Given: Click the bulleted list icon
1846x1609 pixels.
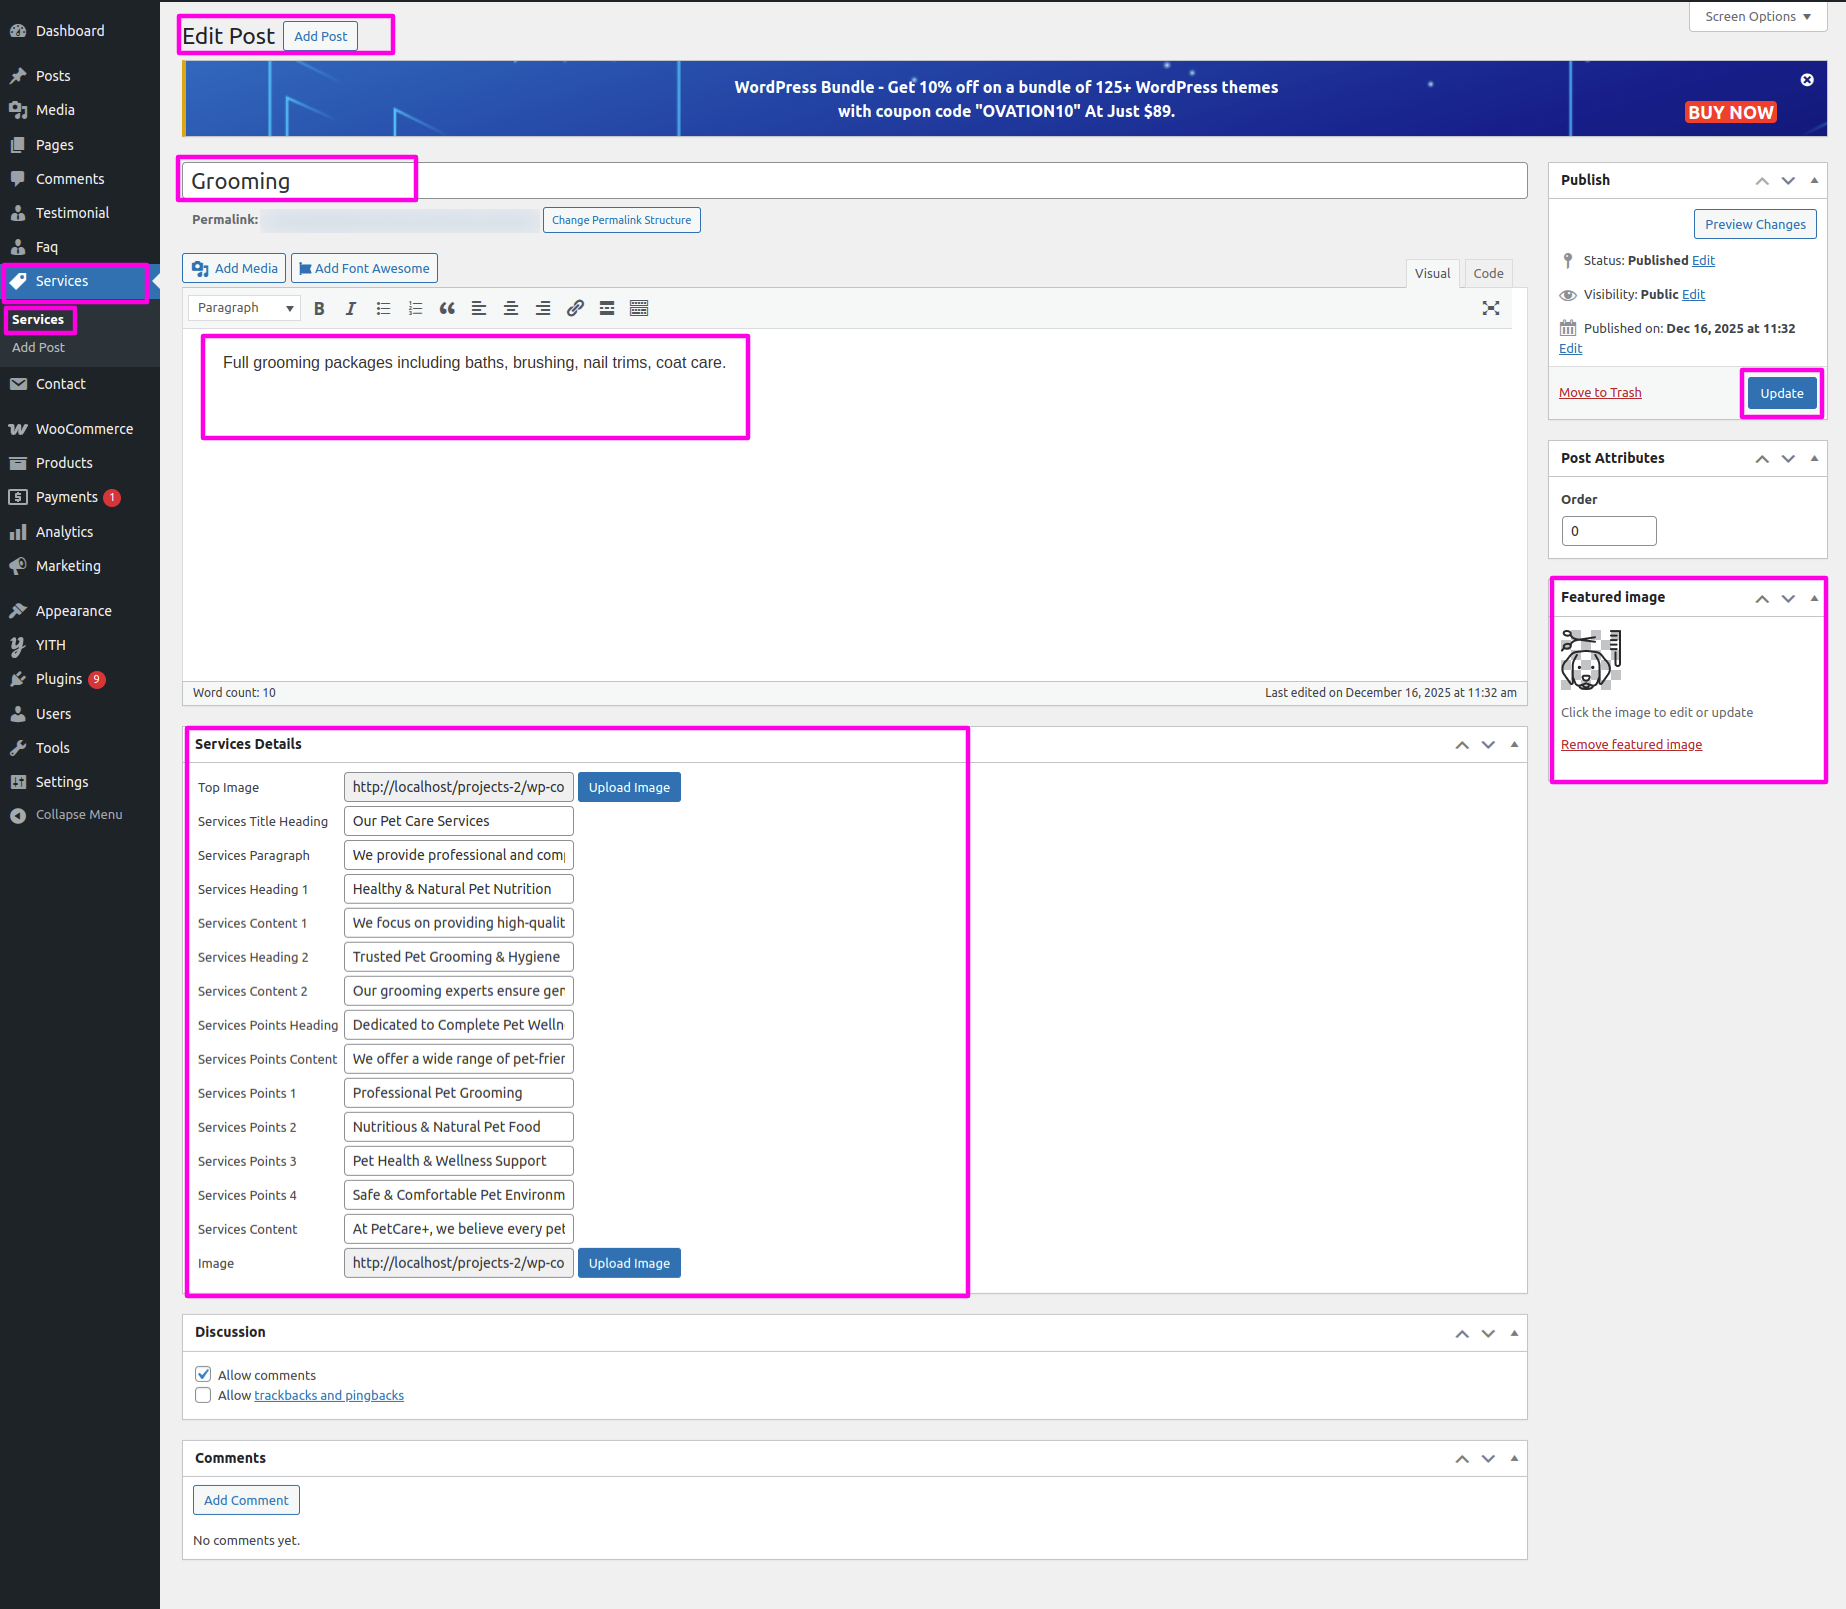Looking at the screenshot, I should point(383,309).
